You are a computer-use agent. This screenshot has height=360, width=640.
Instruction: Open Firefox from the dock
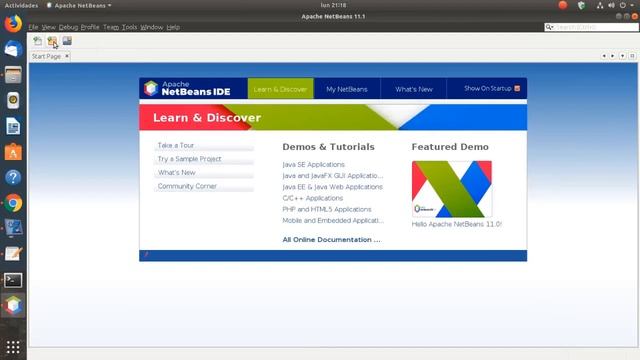[13, 23]
